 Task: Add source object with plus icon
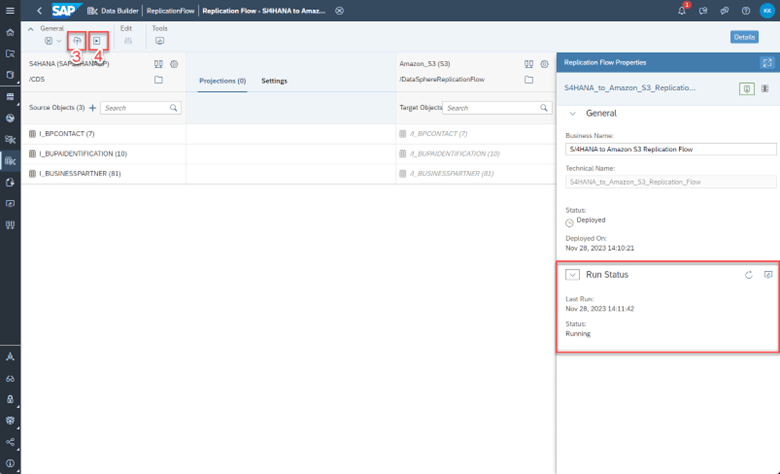[x=93, y=108]
